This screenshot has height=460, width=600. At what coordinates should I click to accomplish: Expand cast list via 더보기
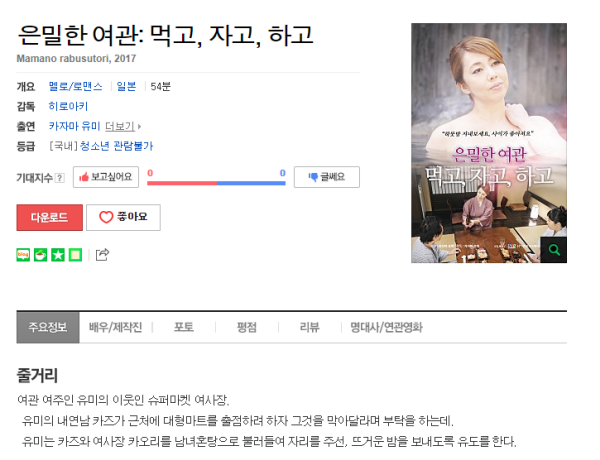click(x=123, y=126)
